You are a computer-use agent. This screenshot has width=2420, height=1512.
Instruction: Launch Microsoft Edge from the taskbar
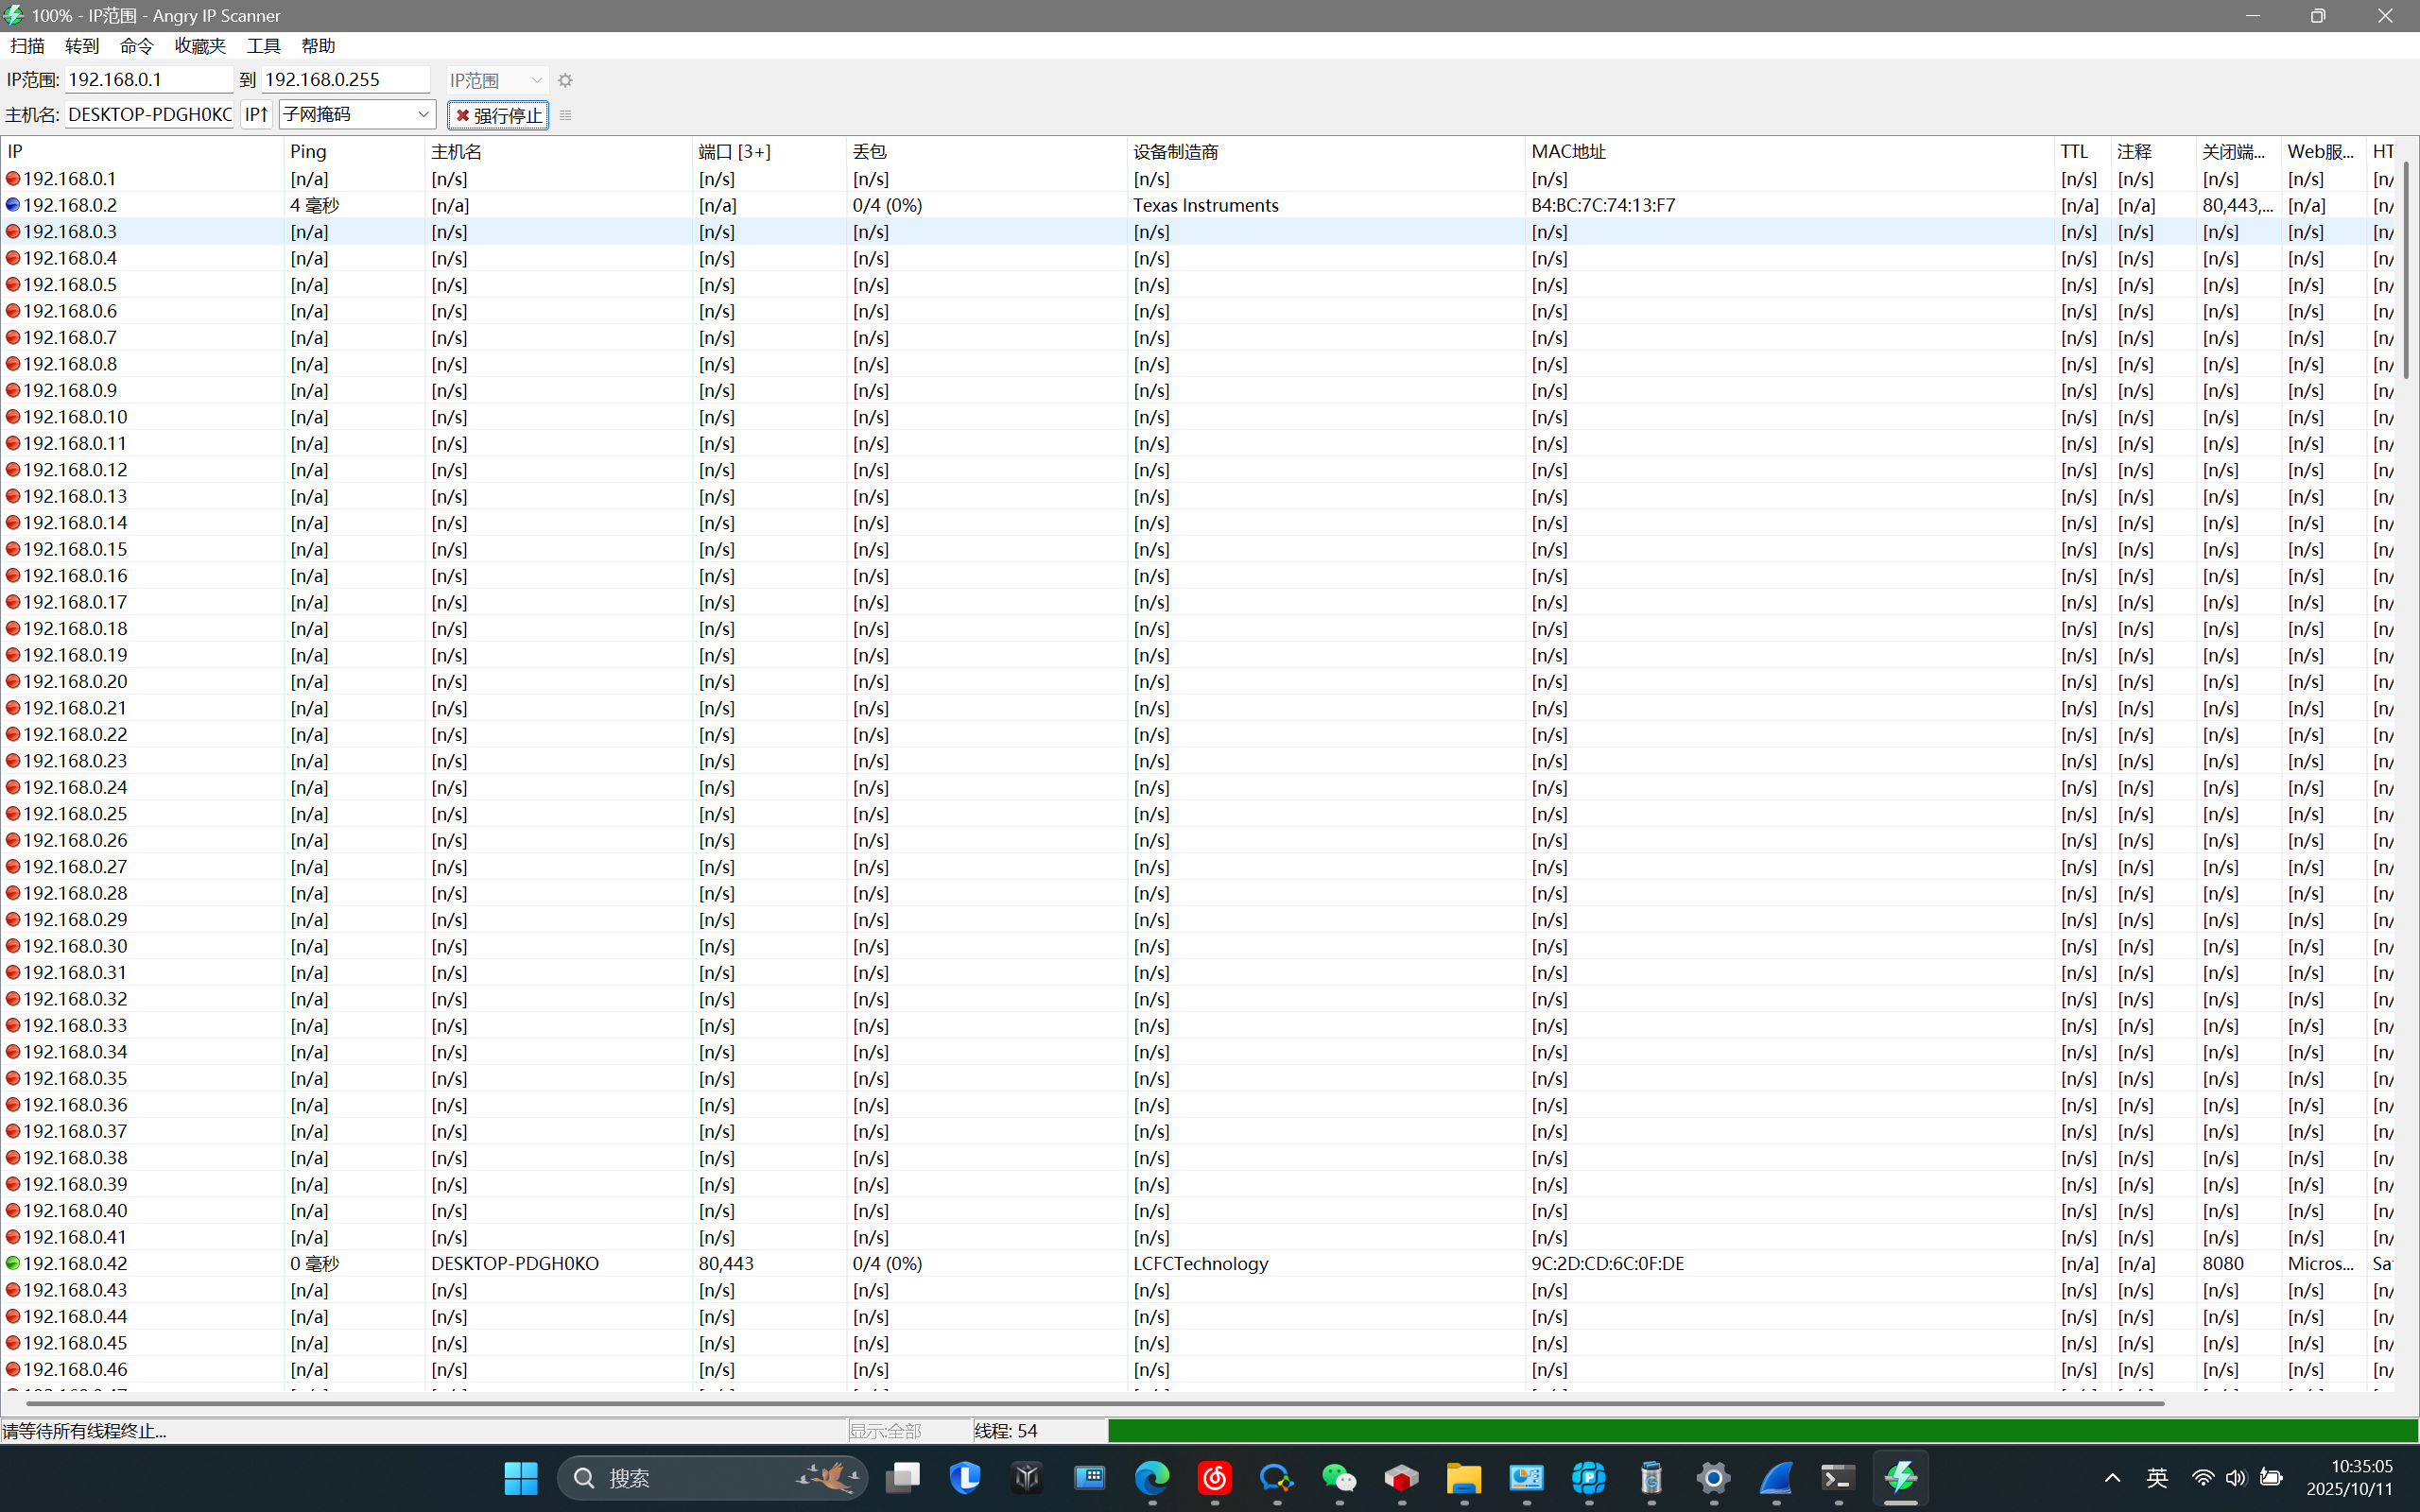pos(1152,1478)
